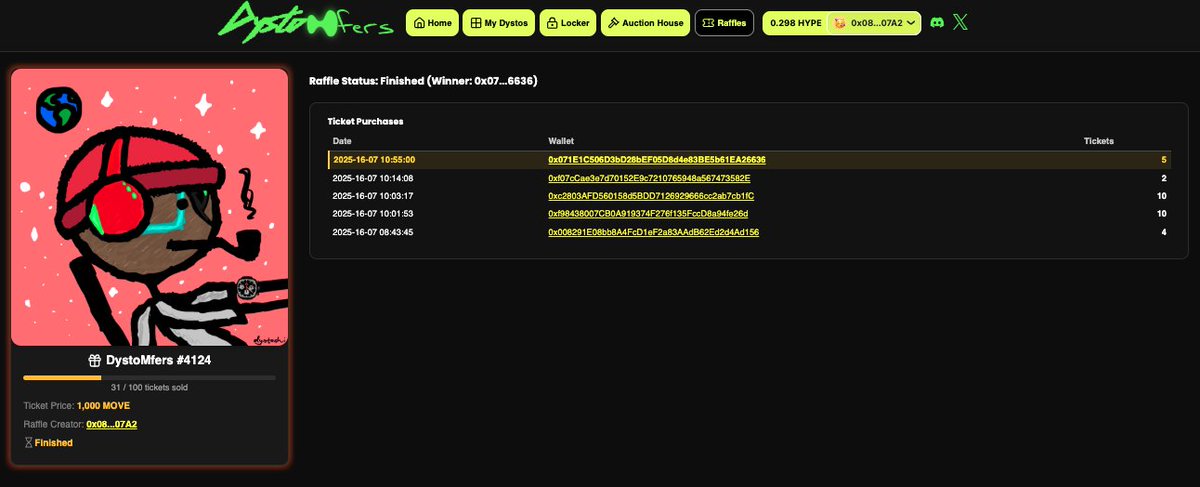Open the Home page
Image resolution: width=1200 pixels, height=487 pixels.
click(432, 22)
